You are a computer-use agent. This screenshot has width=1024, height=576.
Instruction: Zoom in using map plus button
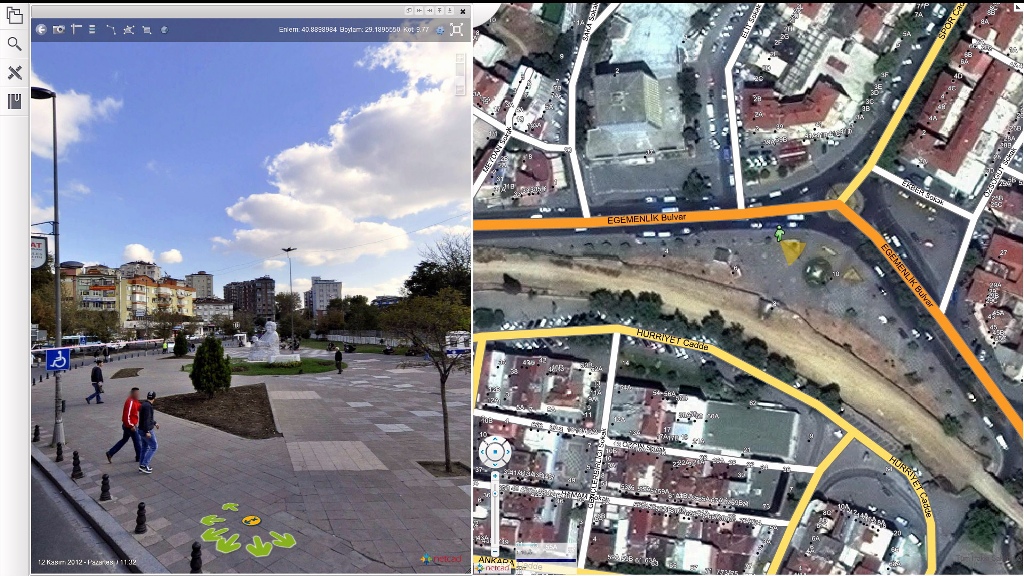[494, 474]
